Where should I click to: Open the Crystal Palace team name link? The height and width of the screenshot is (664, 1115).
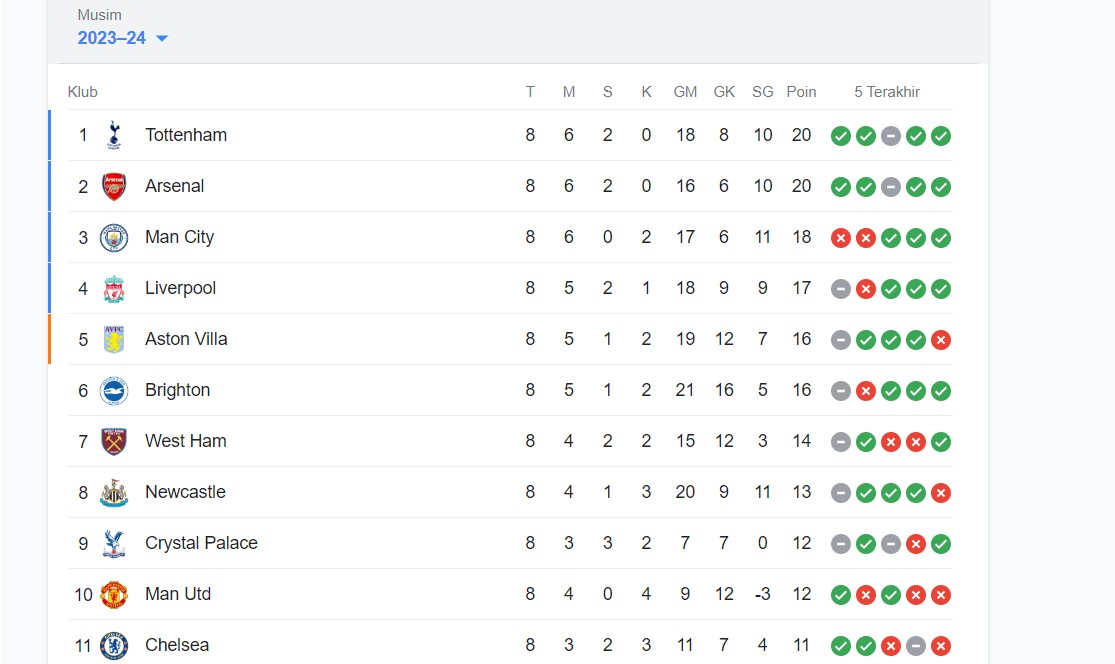click(201, 543)
